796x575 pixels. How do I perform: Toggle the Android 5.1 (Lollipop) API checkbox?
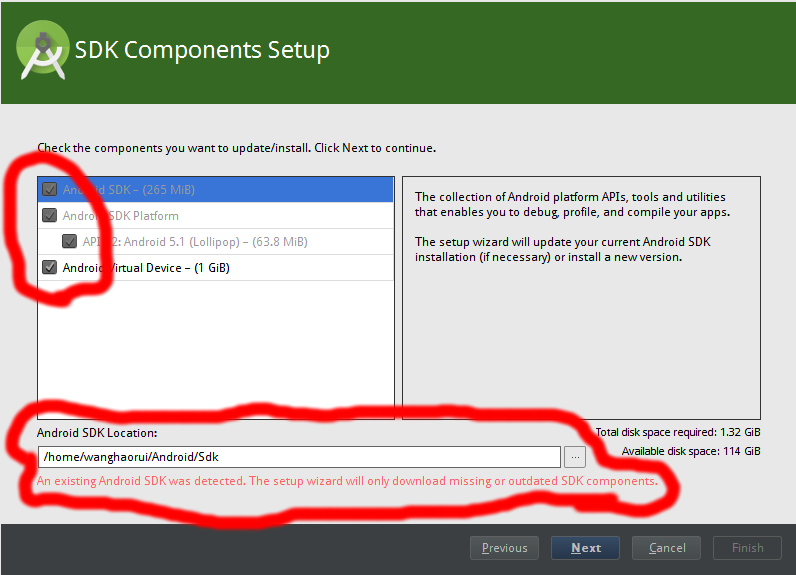(70, 241)
